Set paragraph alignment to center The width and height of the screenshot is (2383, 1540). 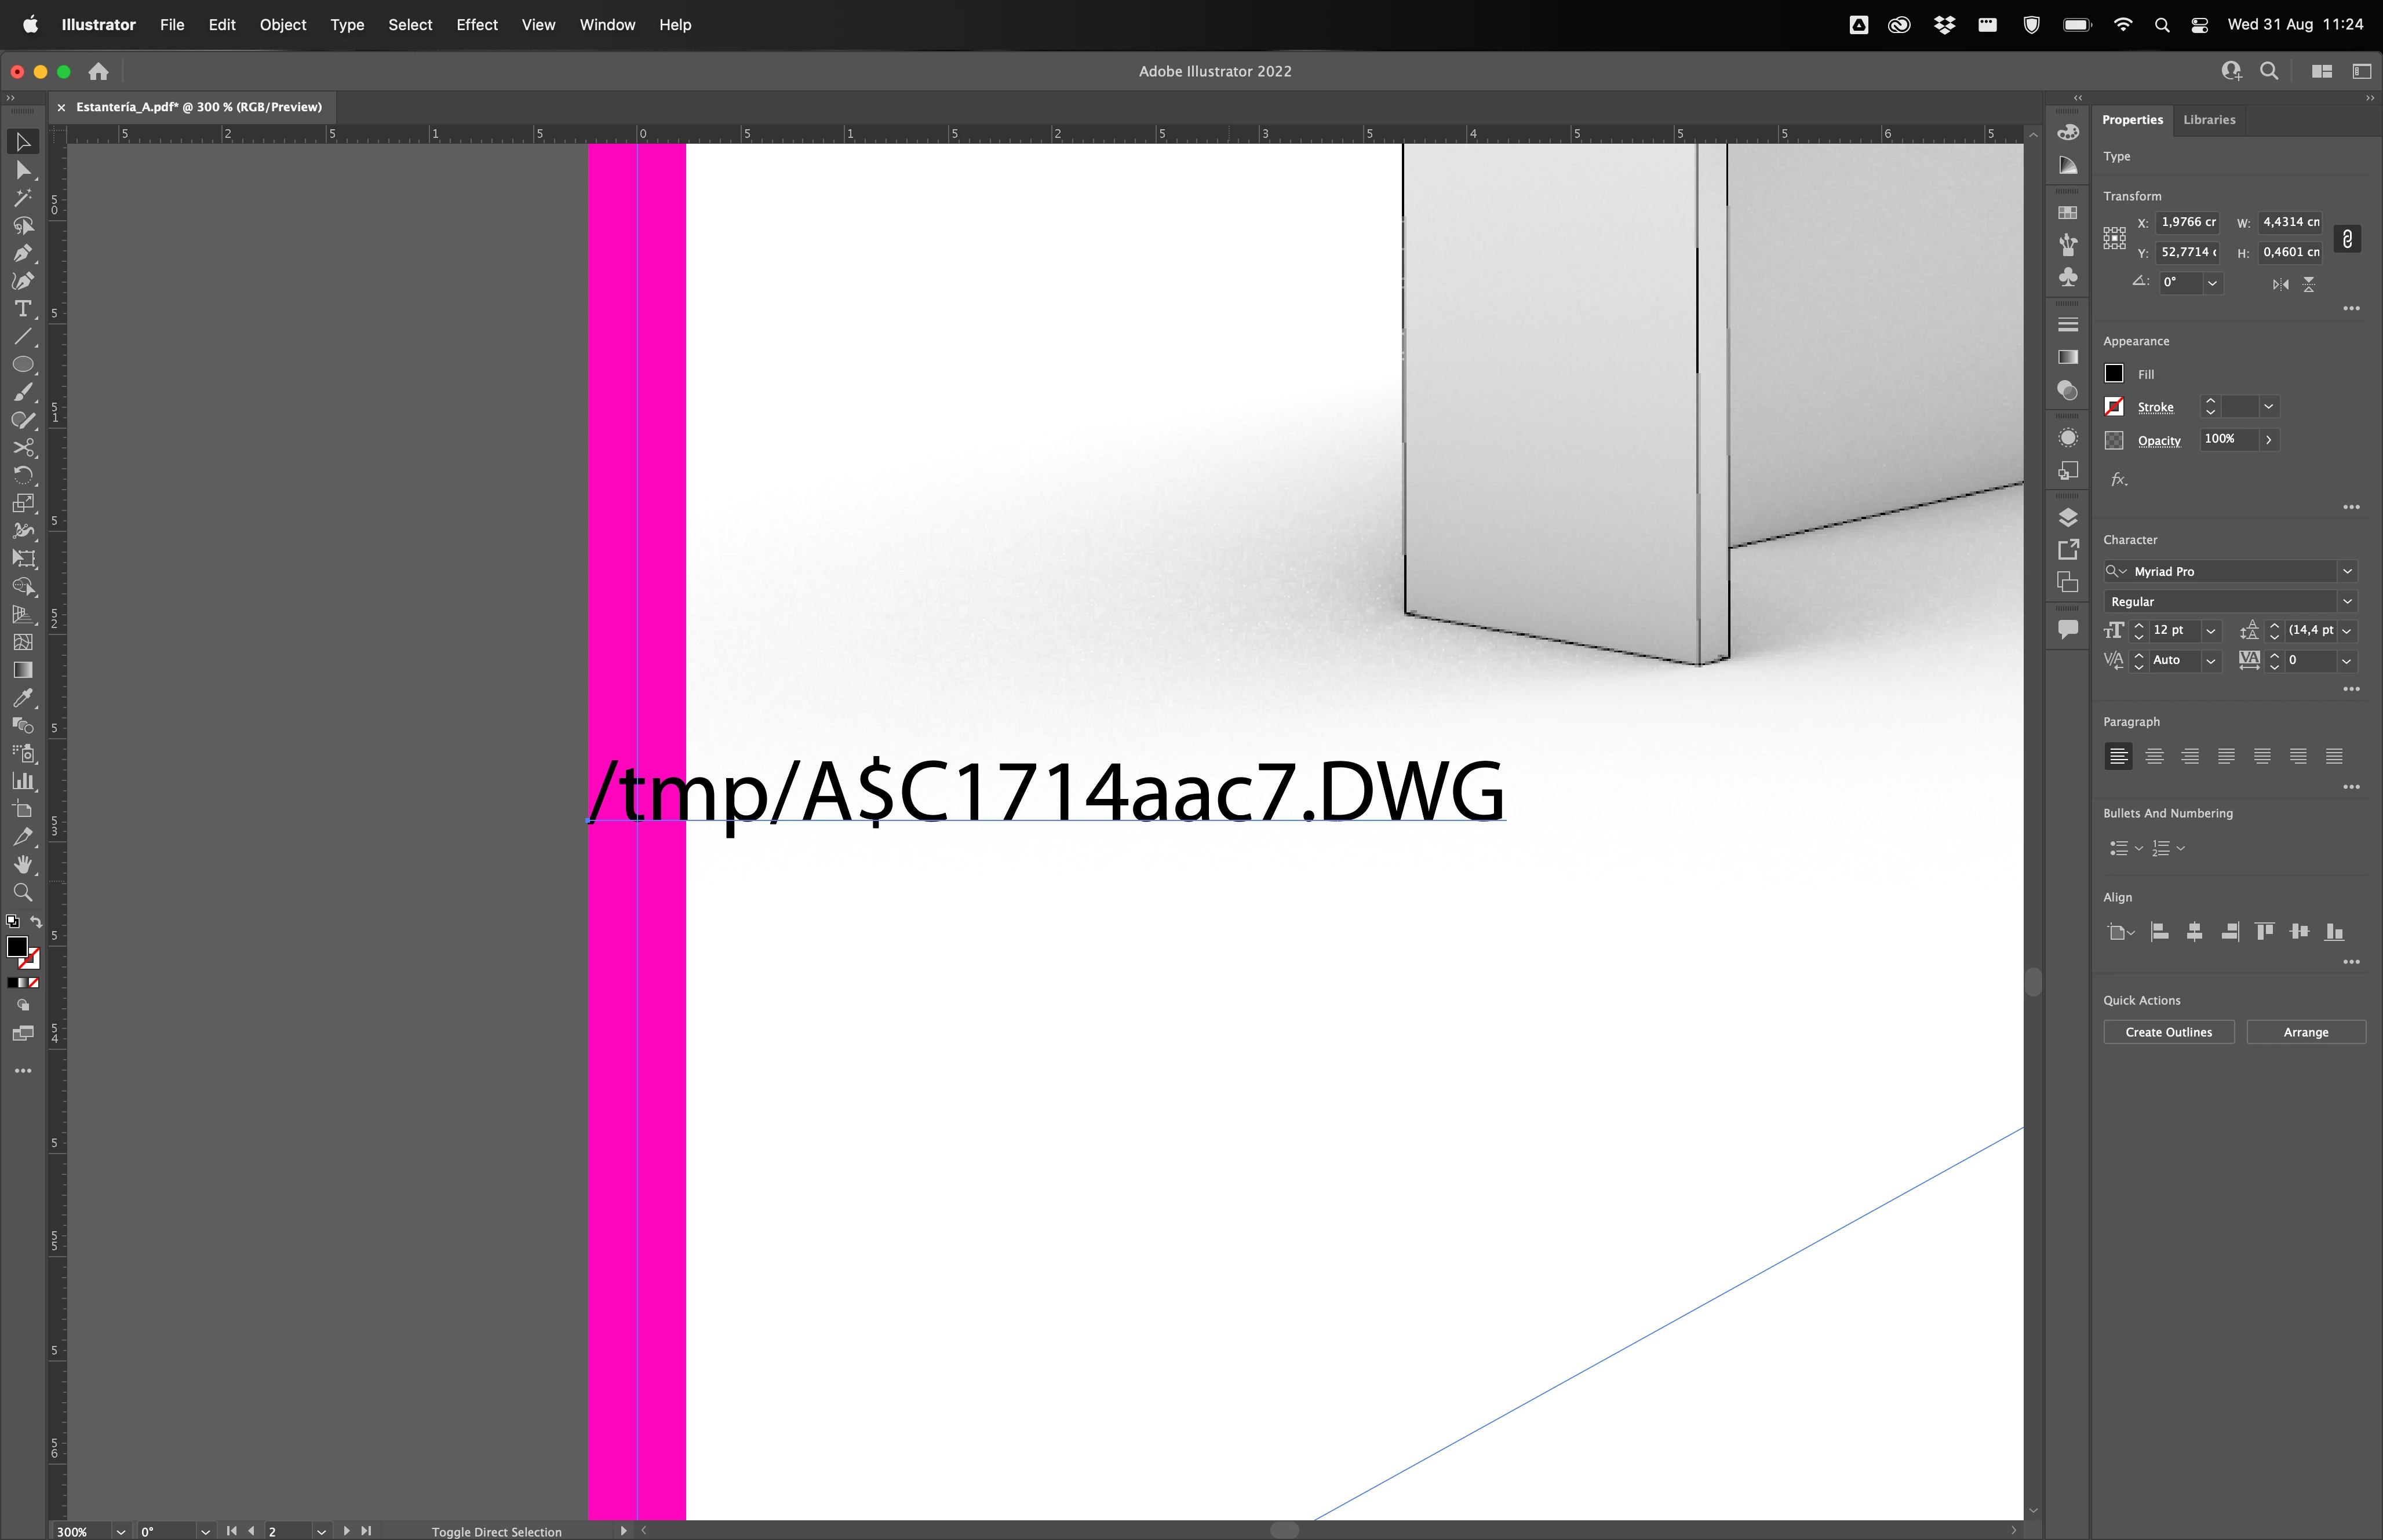pyautogui.click(x=2154, y=757)
